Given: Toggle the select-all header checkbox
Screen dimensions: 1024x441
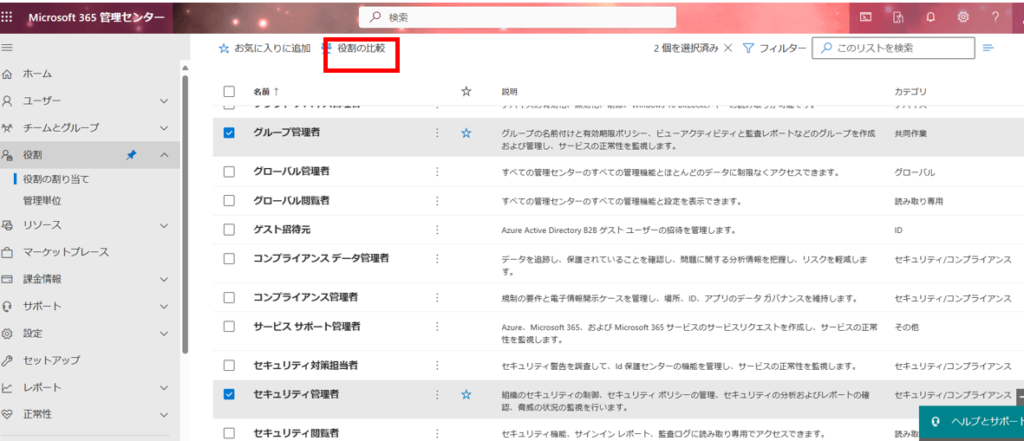Looking at the screenshot, I should [x=229, y=91].
